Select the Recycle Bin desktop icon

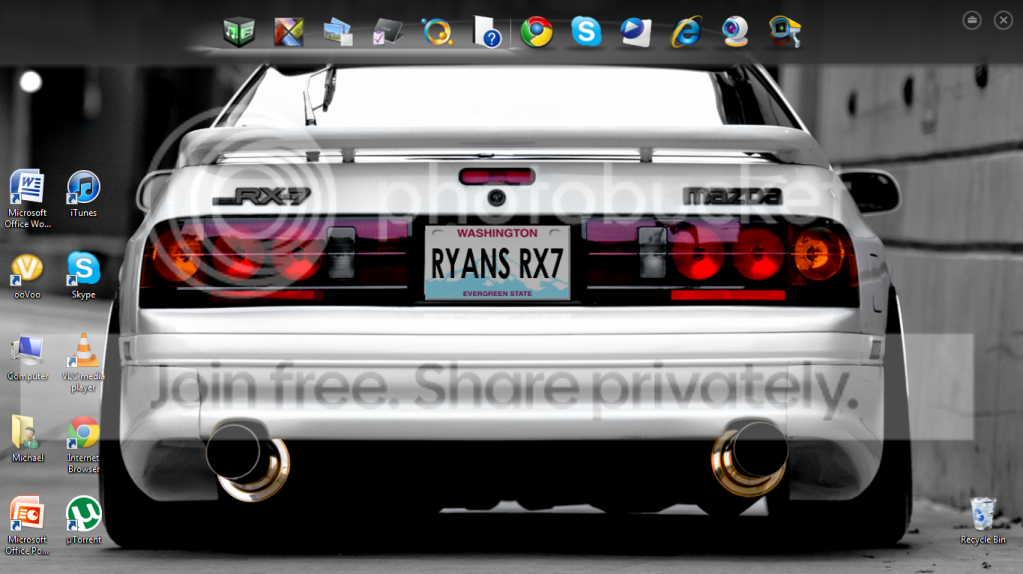click(x=983, y=521)
